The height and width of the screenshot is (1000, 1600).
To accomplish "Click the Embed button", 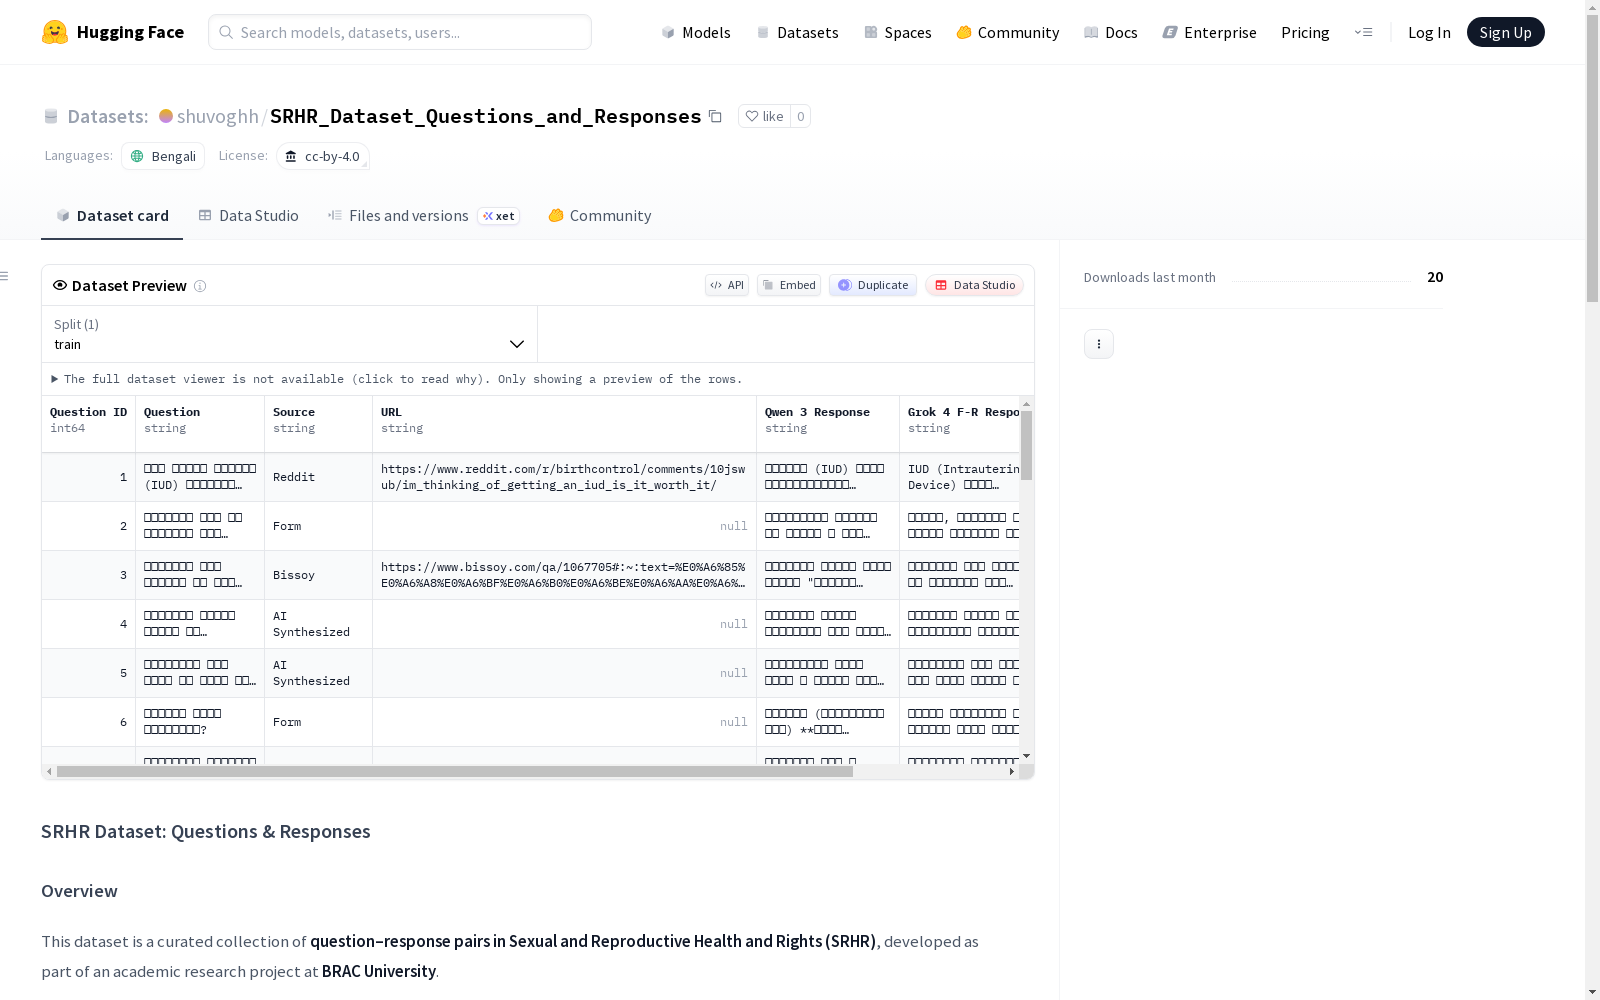I will pyautogui.click(x=789, y=285).
